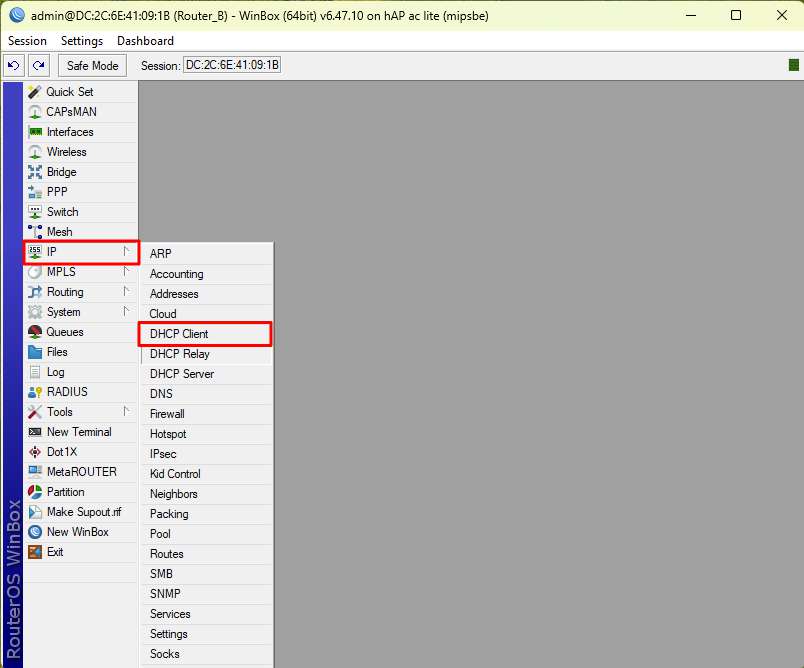
Task: Expand the Tools submenu
Action: pos(126,412)
